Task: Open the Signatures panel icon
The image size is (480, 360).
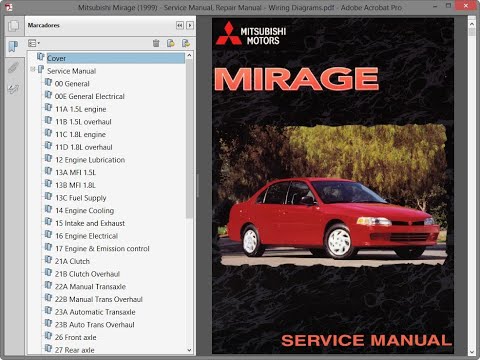Action: click(x=14, y=89)
